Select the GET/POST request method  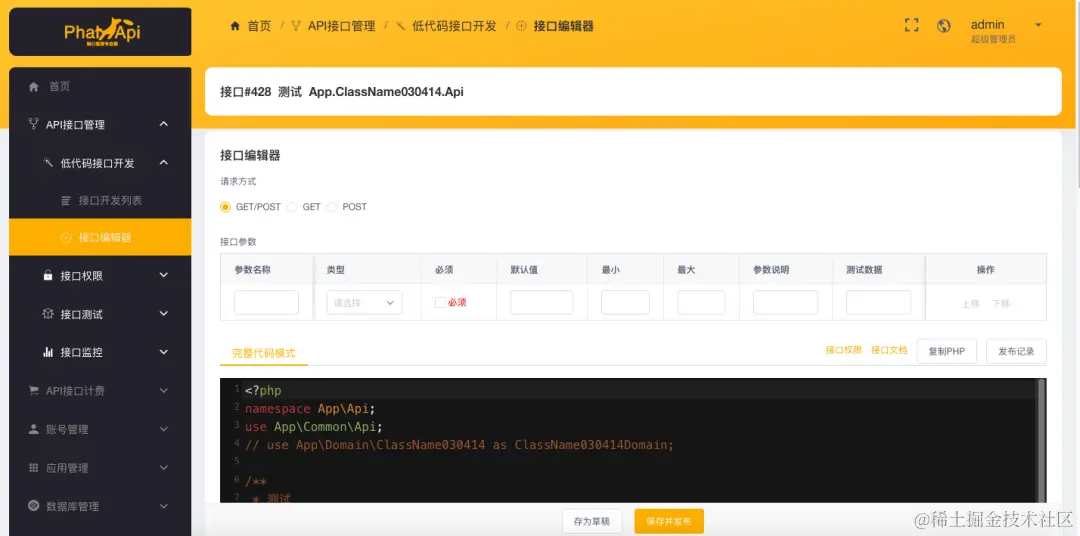(225, 207)
